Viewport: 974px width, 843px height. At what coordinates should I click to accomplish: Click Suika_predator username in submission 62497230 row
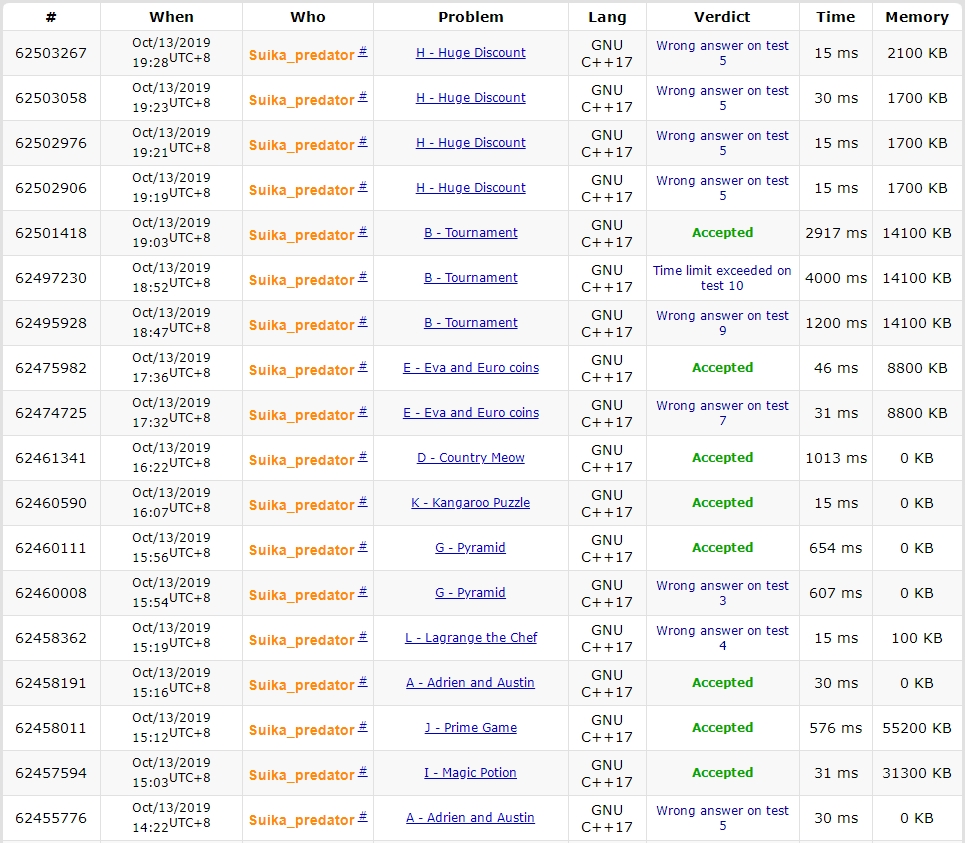pyautogui.click(x=301, y=280)
